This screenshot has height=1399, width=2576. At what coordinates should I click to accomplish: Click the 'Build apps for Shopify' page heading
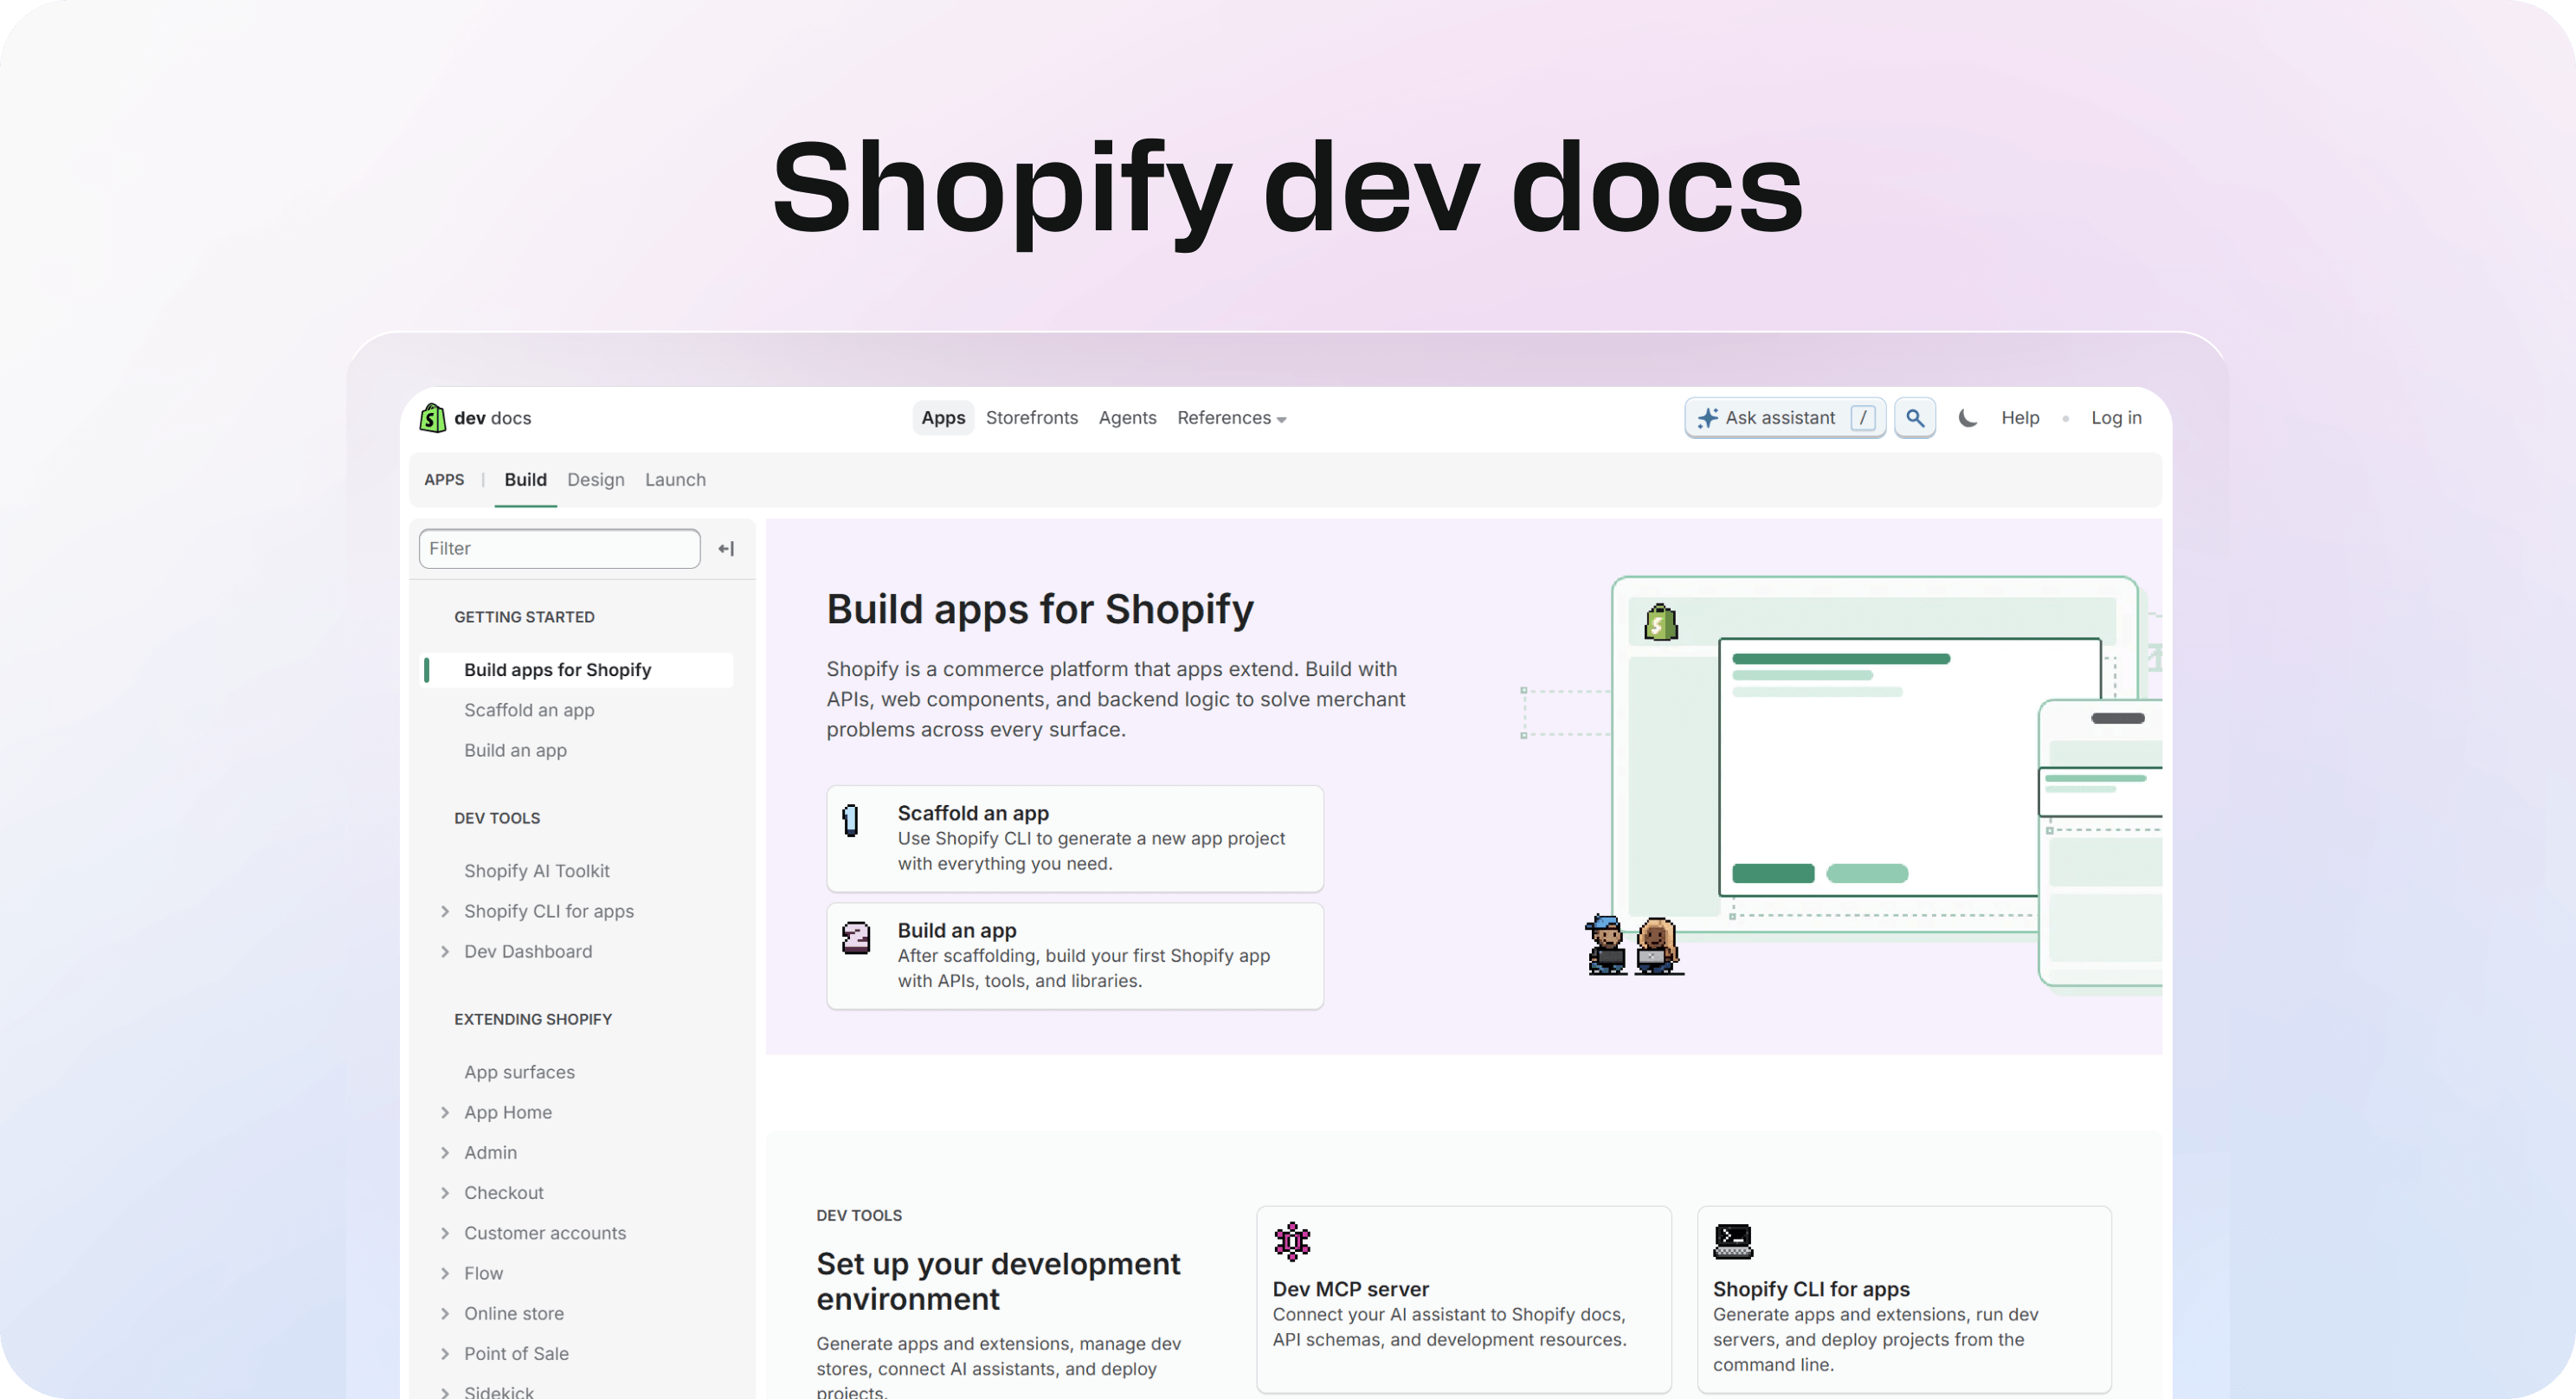(1040, 609)
